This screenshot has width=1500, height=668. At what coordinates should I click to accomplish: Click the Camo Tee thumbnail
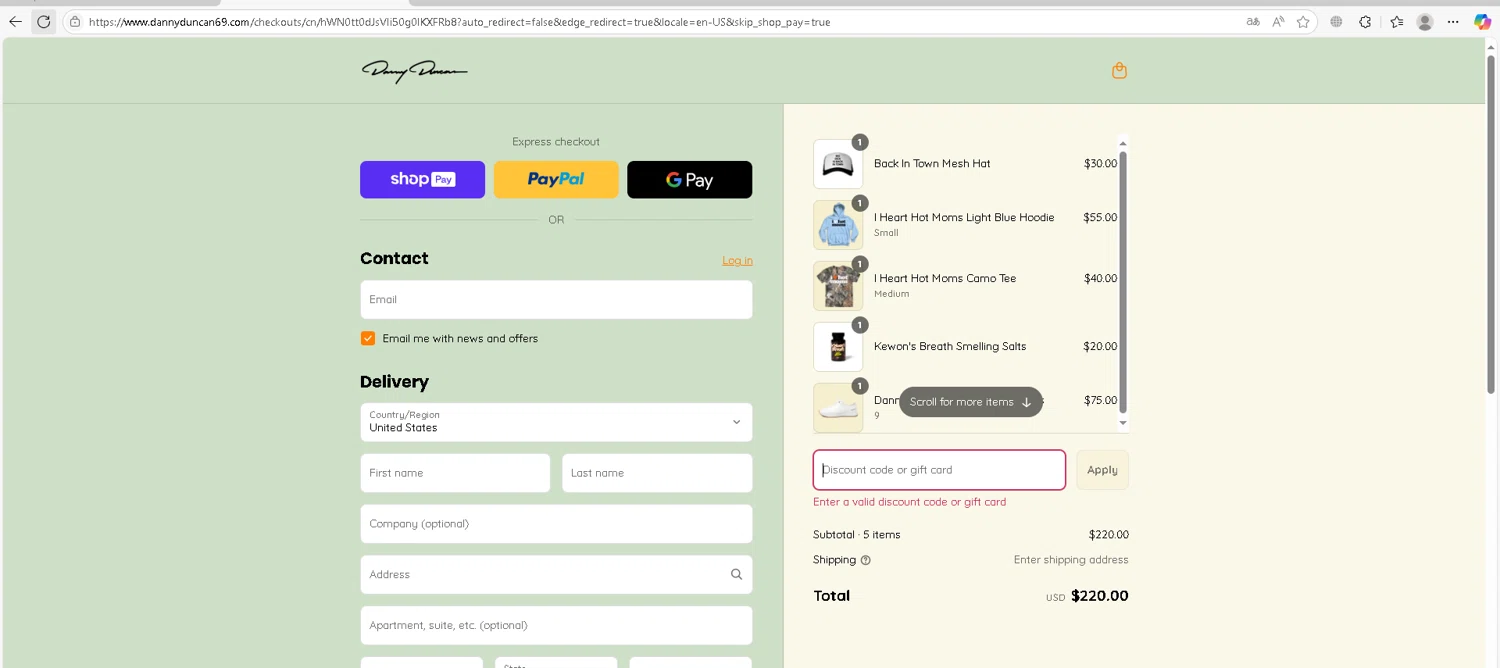[838, 286]
